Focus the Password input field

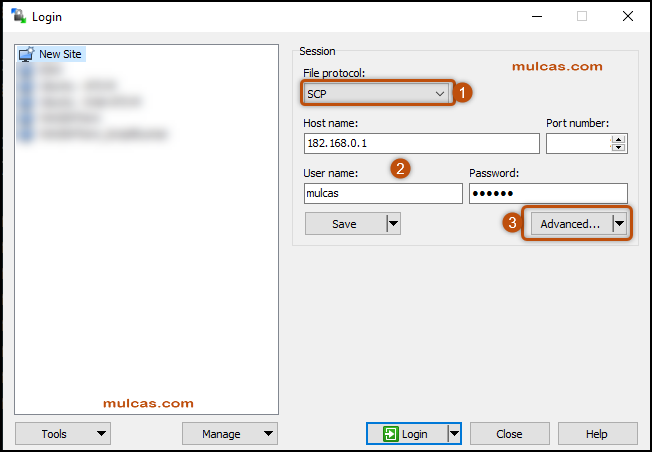[x=548, y=194]
